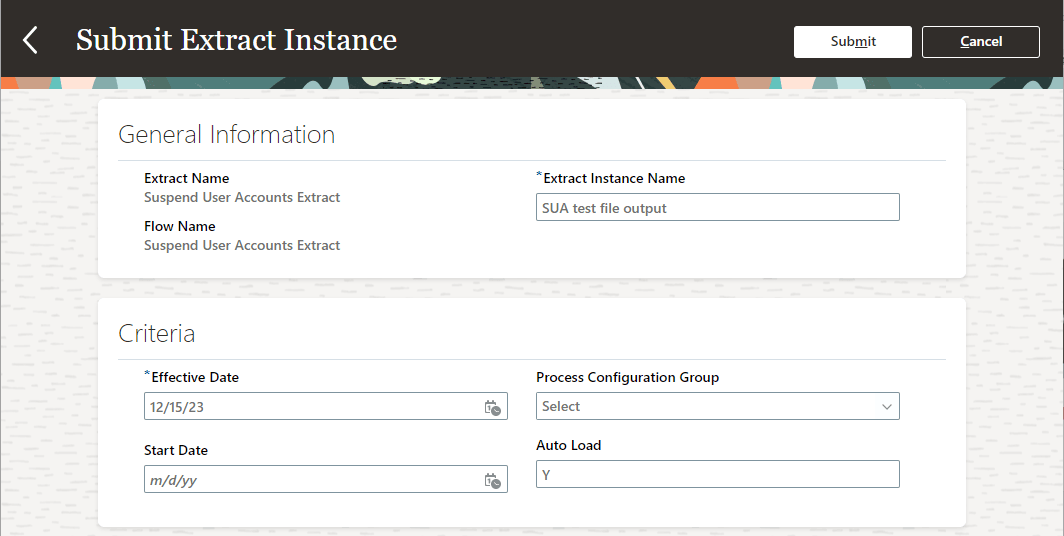This screenshot has height=536, width=1064.
Task: Expand the Process Configuration Group dropdown chevron
Action: (x=886, y=407)
